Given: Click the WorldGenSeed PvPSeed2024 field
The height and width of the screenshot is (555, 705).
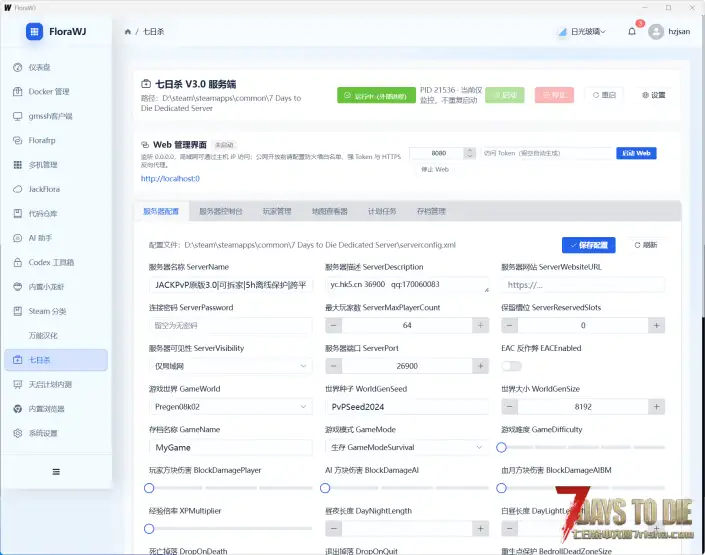Looking at the screenshot, I should coord(406,407).
